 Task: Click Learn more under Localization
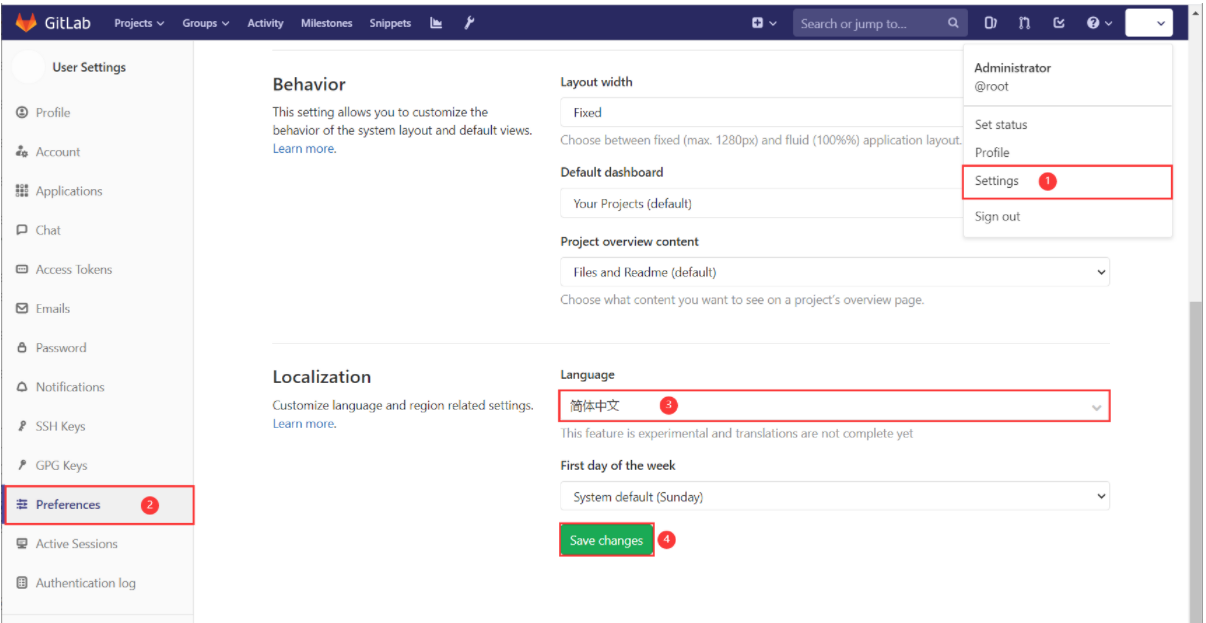304,424
